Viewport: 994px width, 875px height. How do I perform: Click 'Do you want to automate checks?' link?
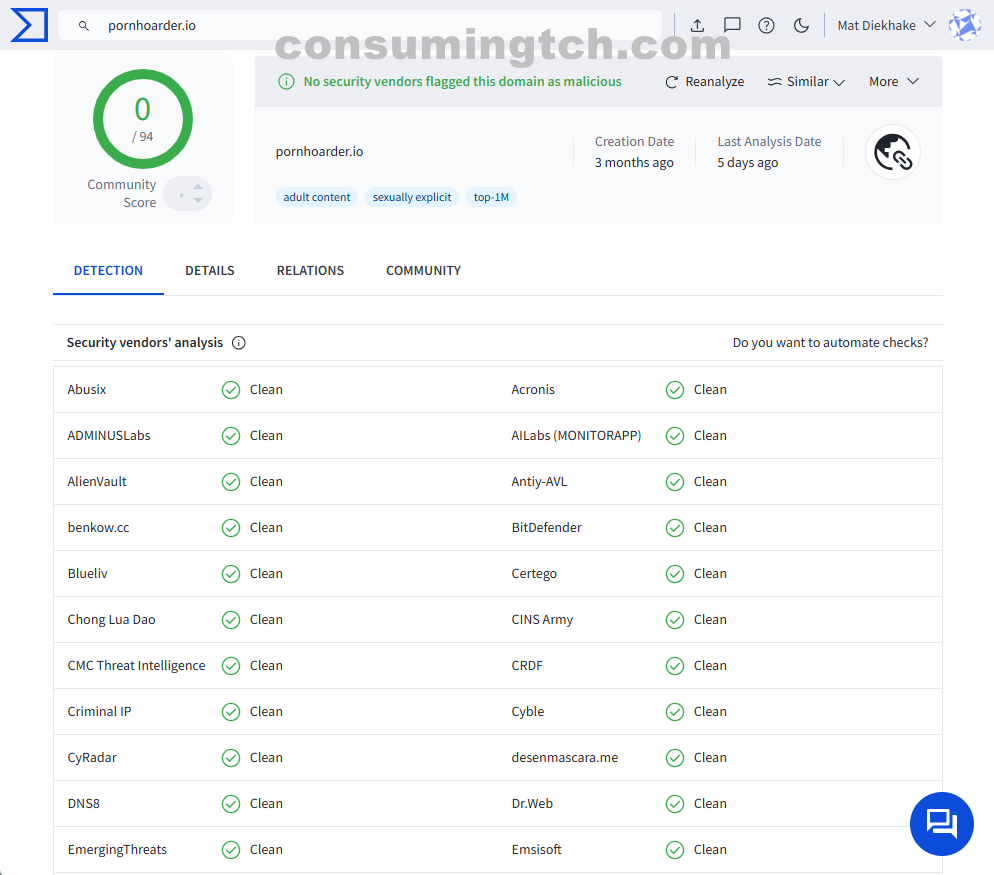click(830, 343)
